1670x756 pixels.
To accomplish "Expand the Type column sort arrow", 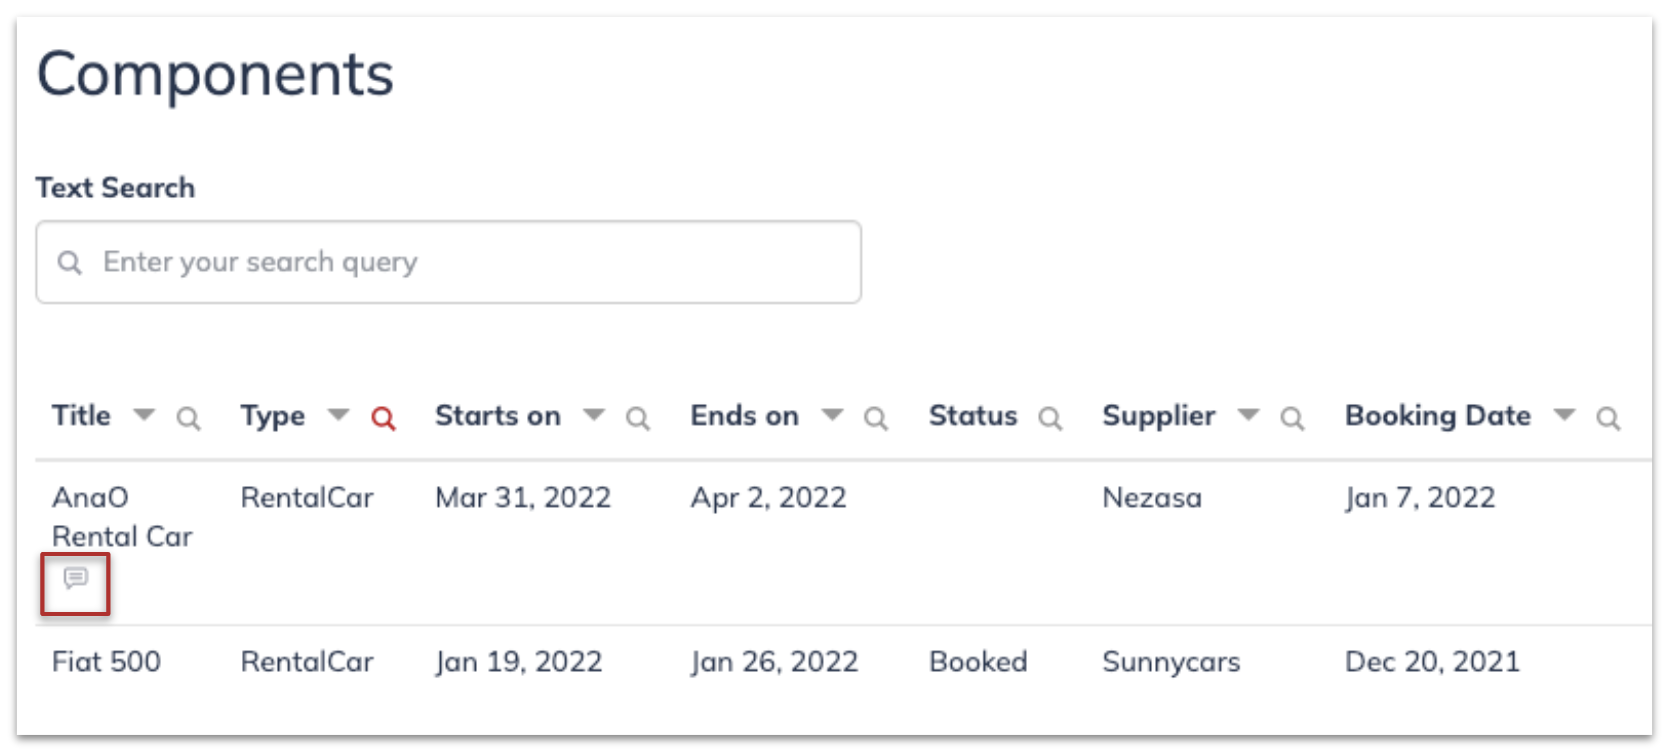I will pyautogui.click(x=339, y=414).
